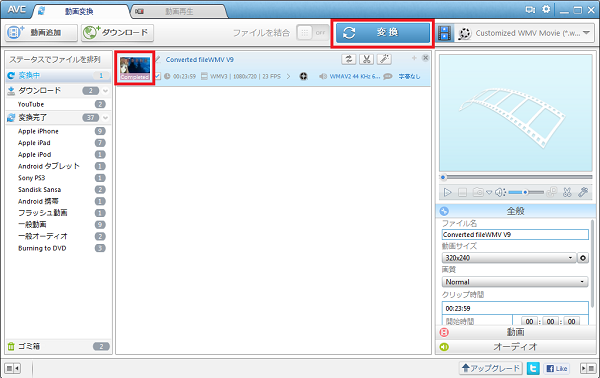Toggle left sidebar with bottom-left panel icon
Viewport: 600px width, 378px height.
click(13, 368)
